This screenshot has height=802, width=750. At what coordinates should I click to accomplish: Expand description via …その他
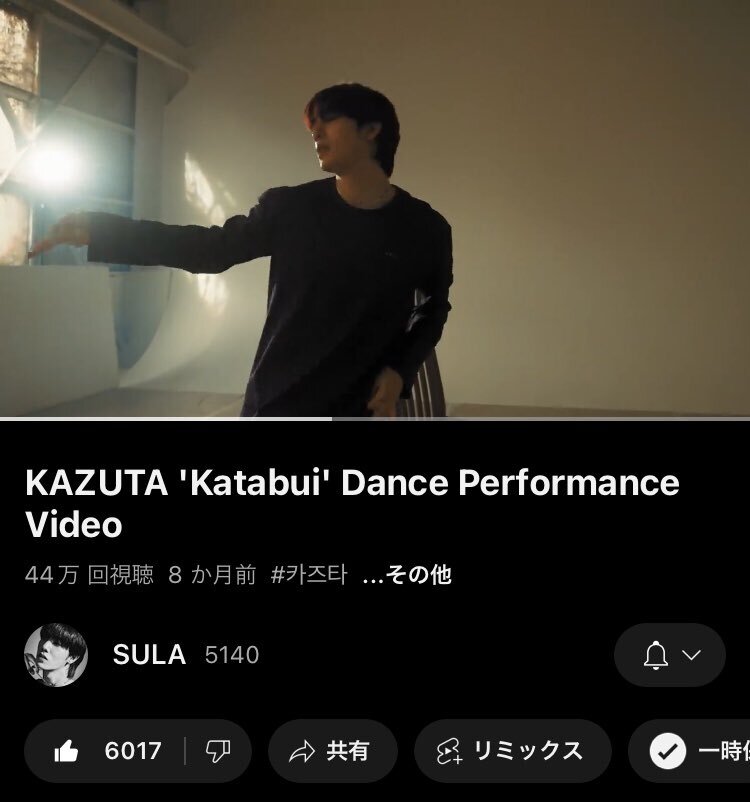coord(407,575)
